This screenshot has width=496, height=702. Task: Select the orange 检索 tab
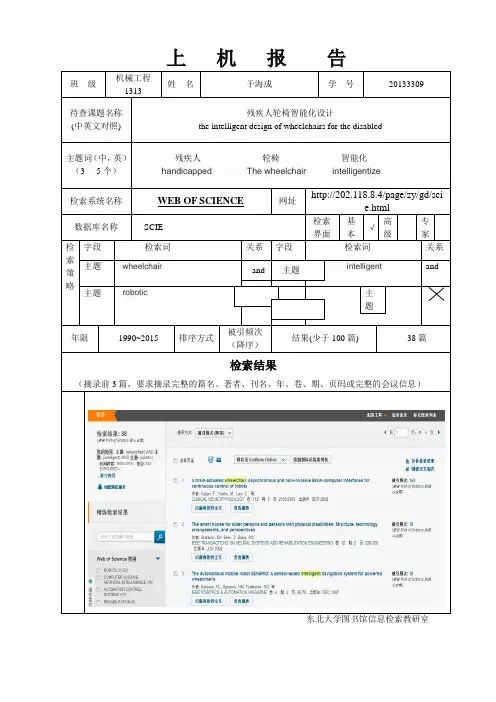pos(101,415)
